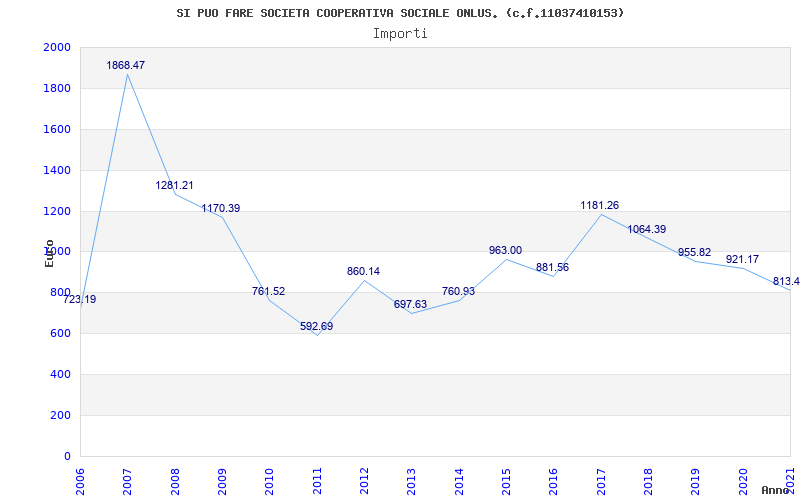Viewport: 800px width, 500px height.
Task: Select the 1064.39 value label
Action: (646, 230)
